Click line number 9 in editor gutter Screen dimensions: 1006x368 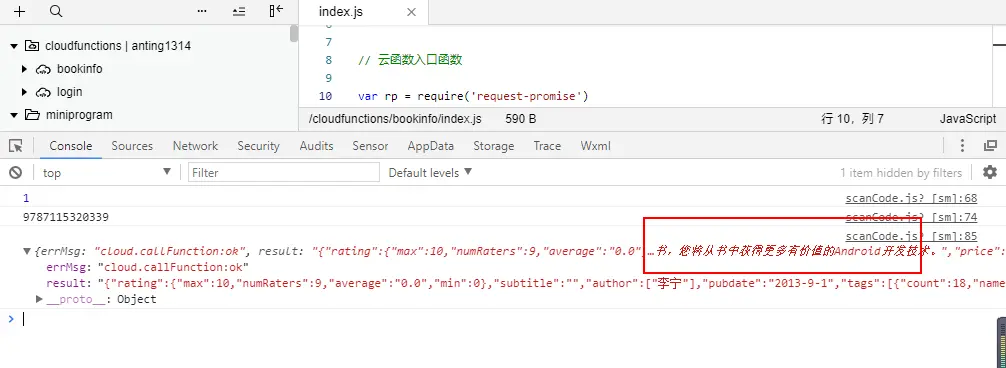point(328,78)
